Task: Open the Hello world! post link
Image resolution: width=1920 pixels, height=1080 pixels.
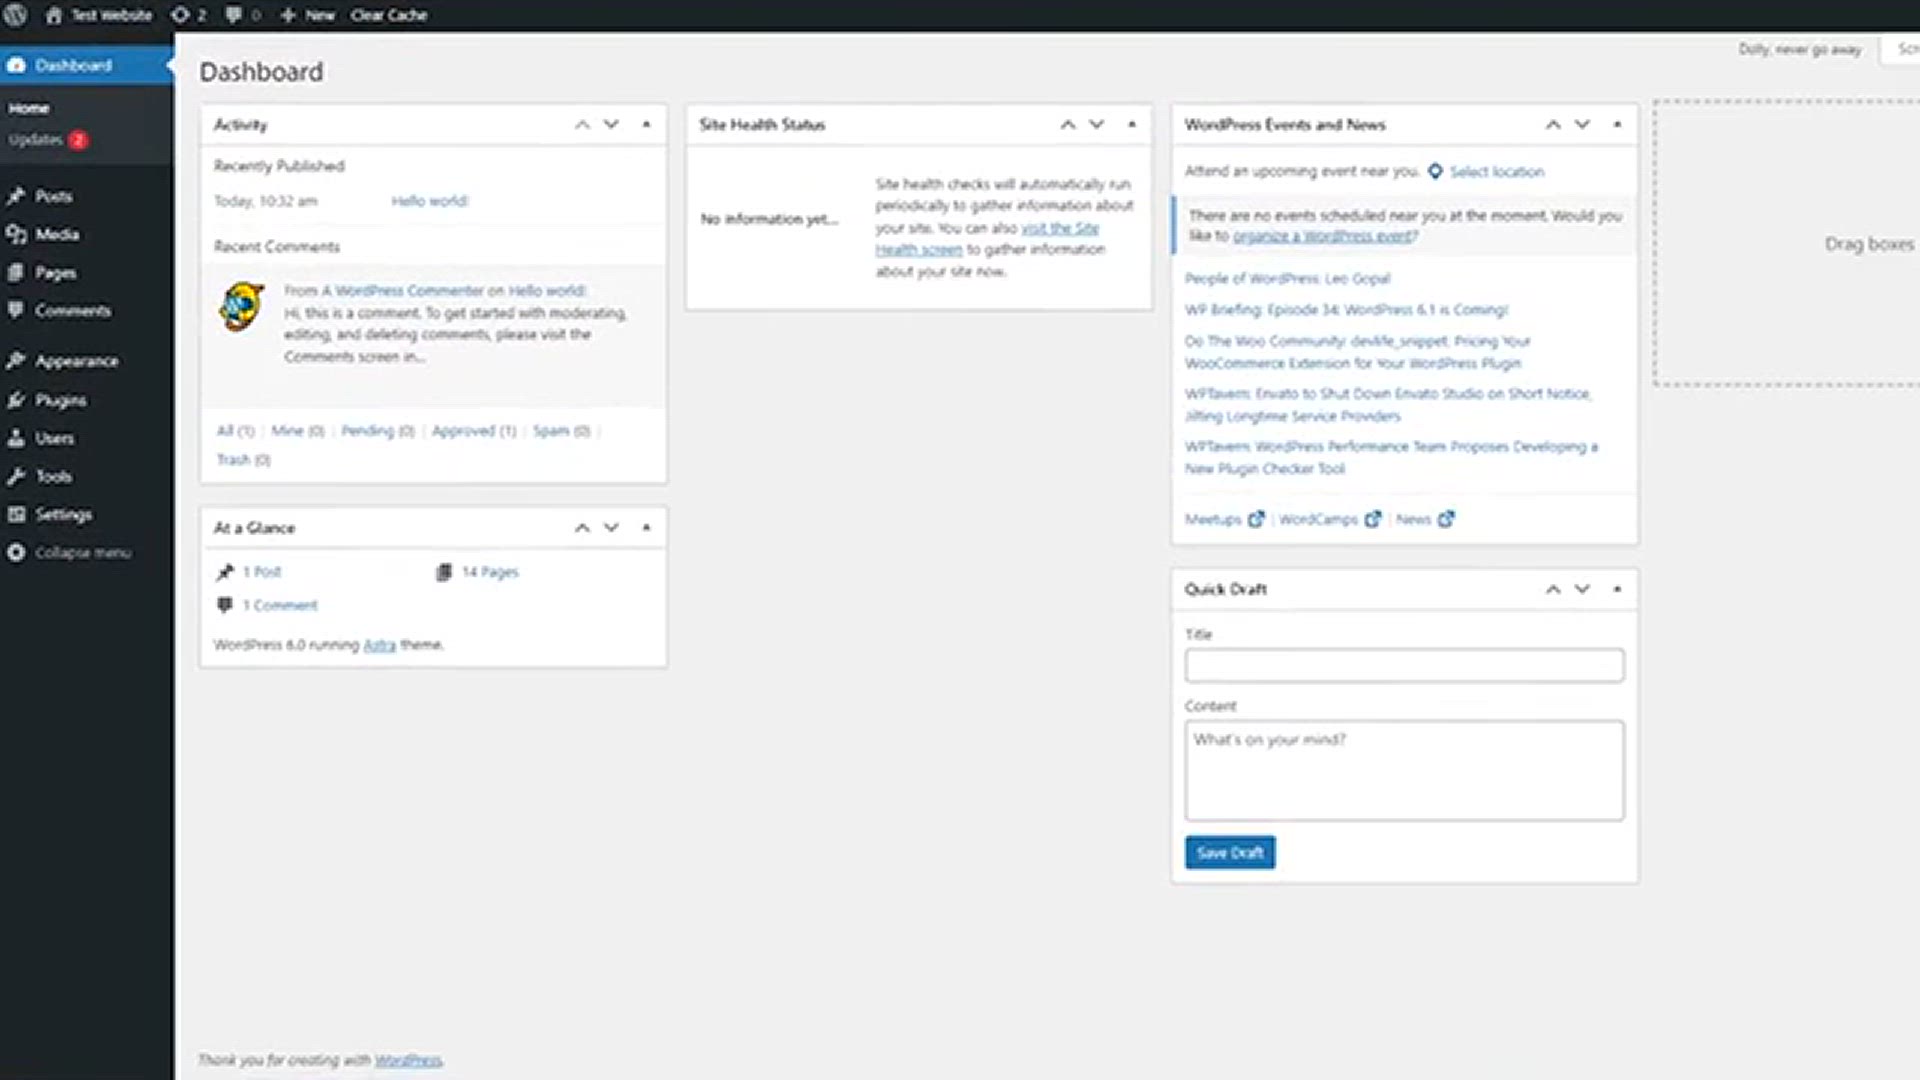Action: 430,201
